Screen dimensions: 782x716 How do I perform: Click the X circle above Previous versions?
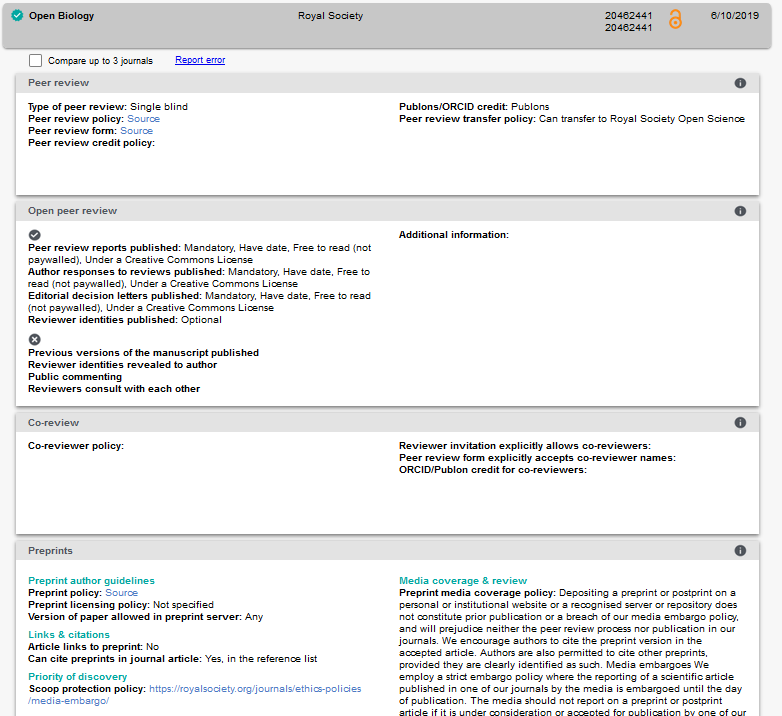pos(34,340)
